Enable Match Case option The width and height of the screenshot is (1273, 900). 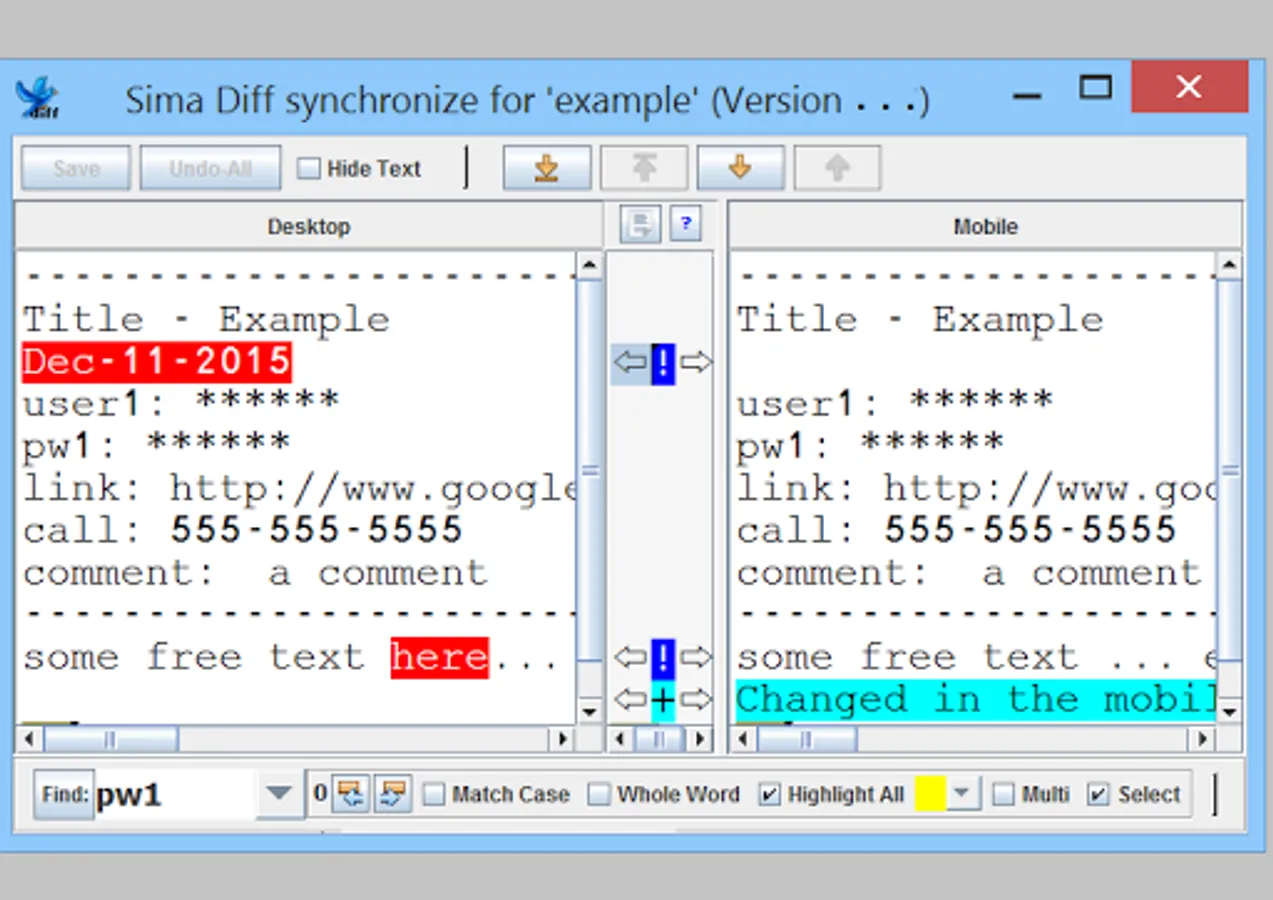[433, 795]
